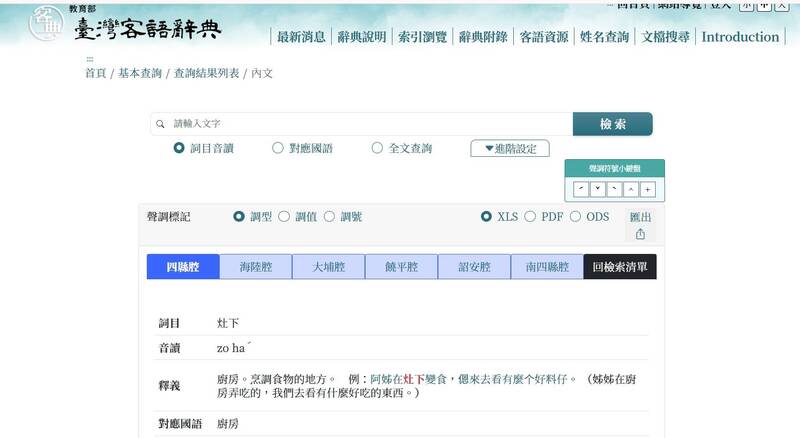The width and height of the screenshot is (800, 438).
Task: Open the 姓名查詢 menu
Action: pyautogui.click(x=605, y=37)
